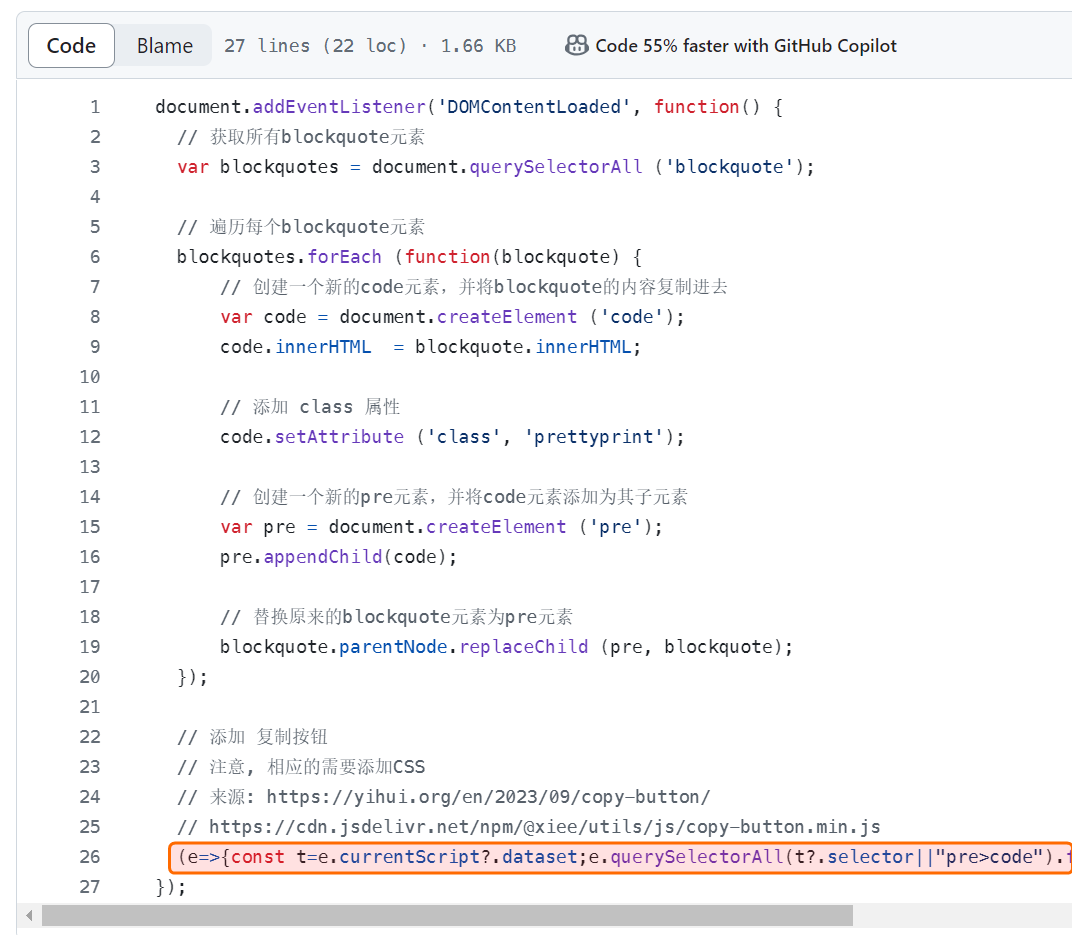Click the appendChild symbol on line 16

[x=322, y=557]
